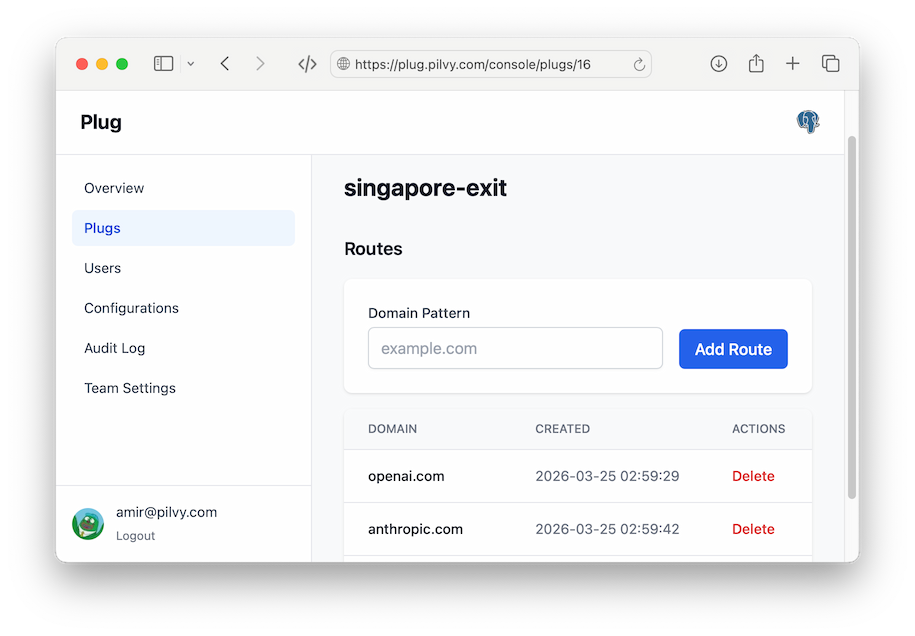Click the Domain Pattern input field
Viewport: 915px width, 636px height.
(x=515, y=348)
